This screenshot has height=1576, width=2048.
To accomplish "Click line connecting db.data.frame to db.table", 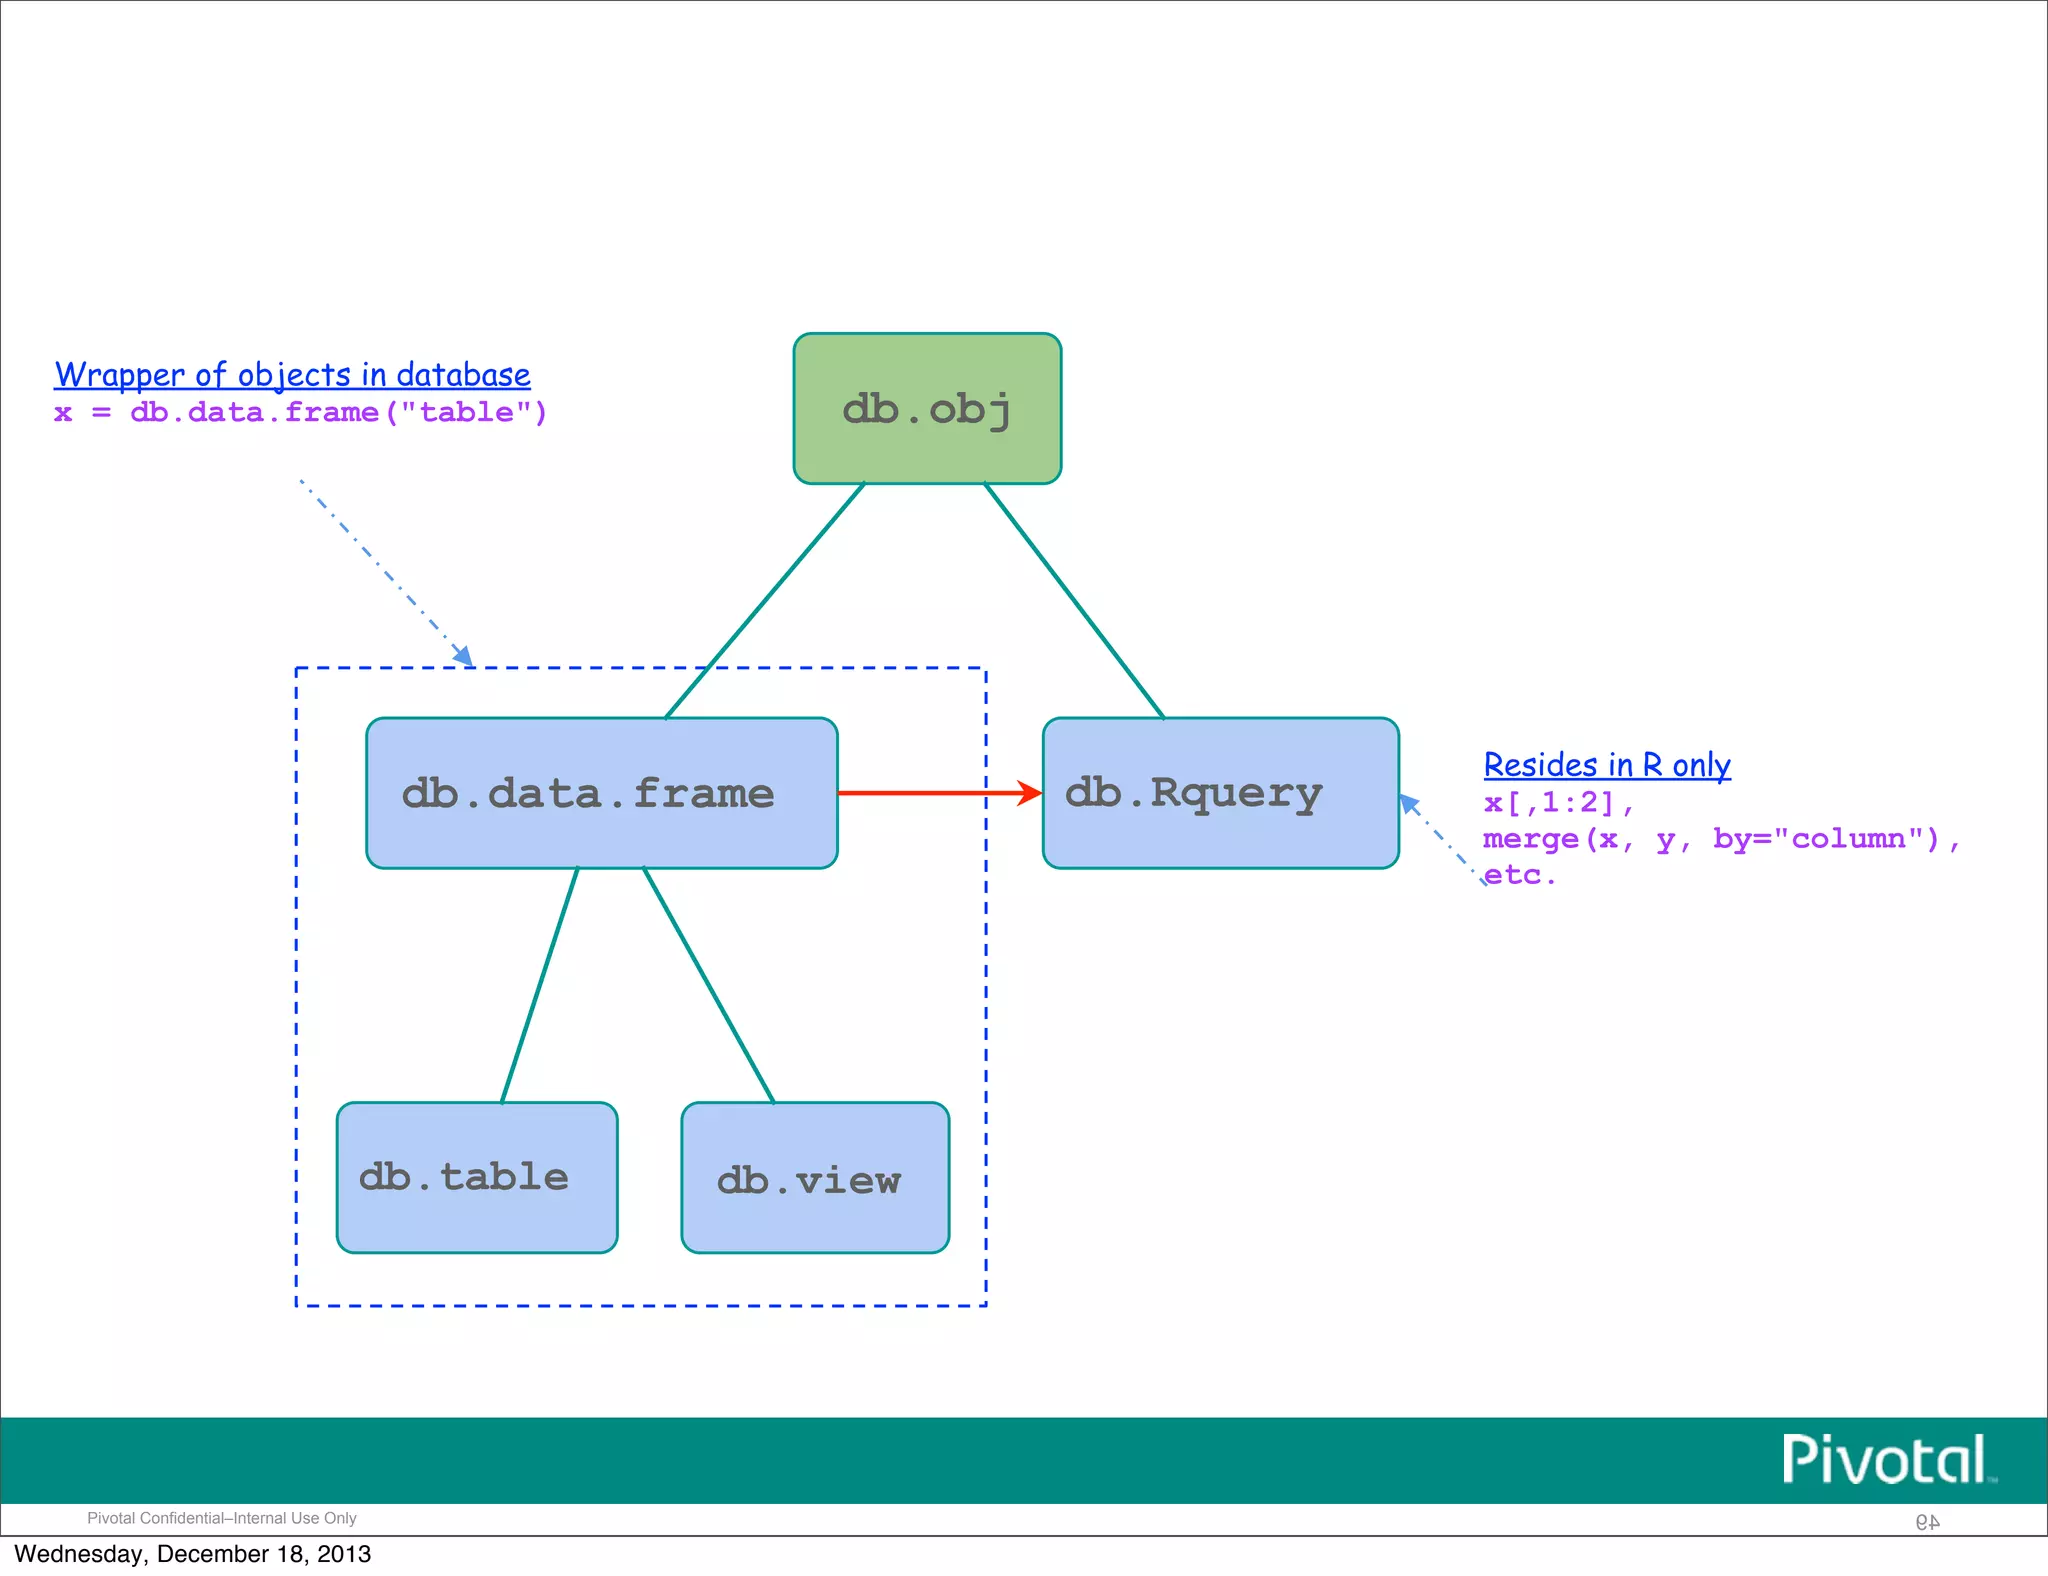I will pos(540,985).
